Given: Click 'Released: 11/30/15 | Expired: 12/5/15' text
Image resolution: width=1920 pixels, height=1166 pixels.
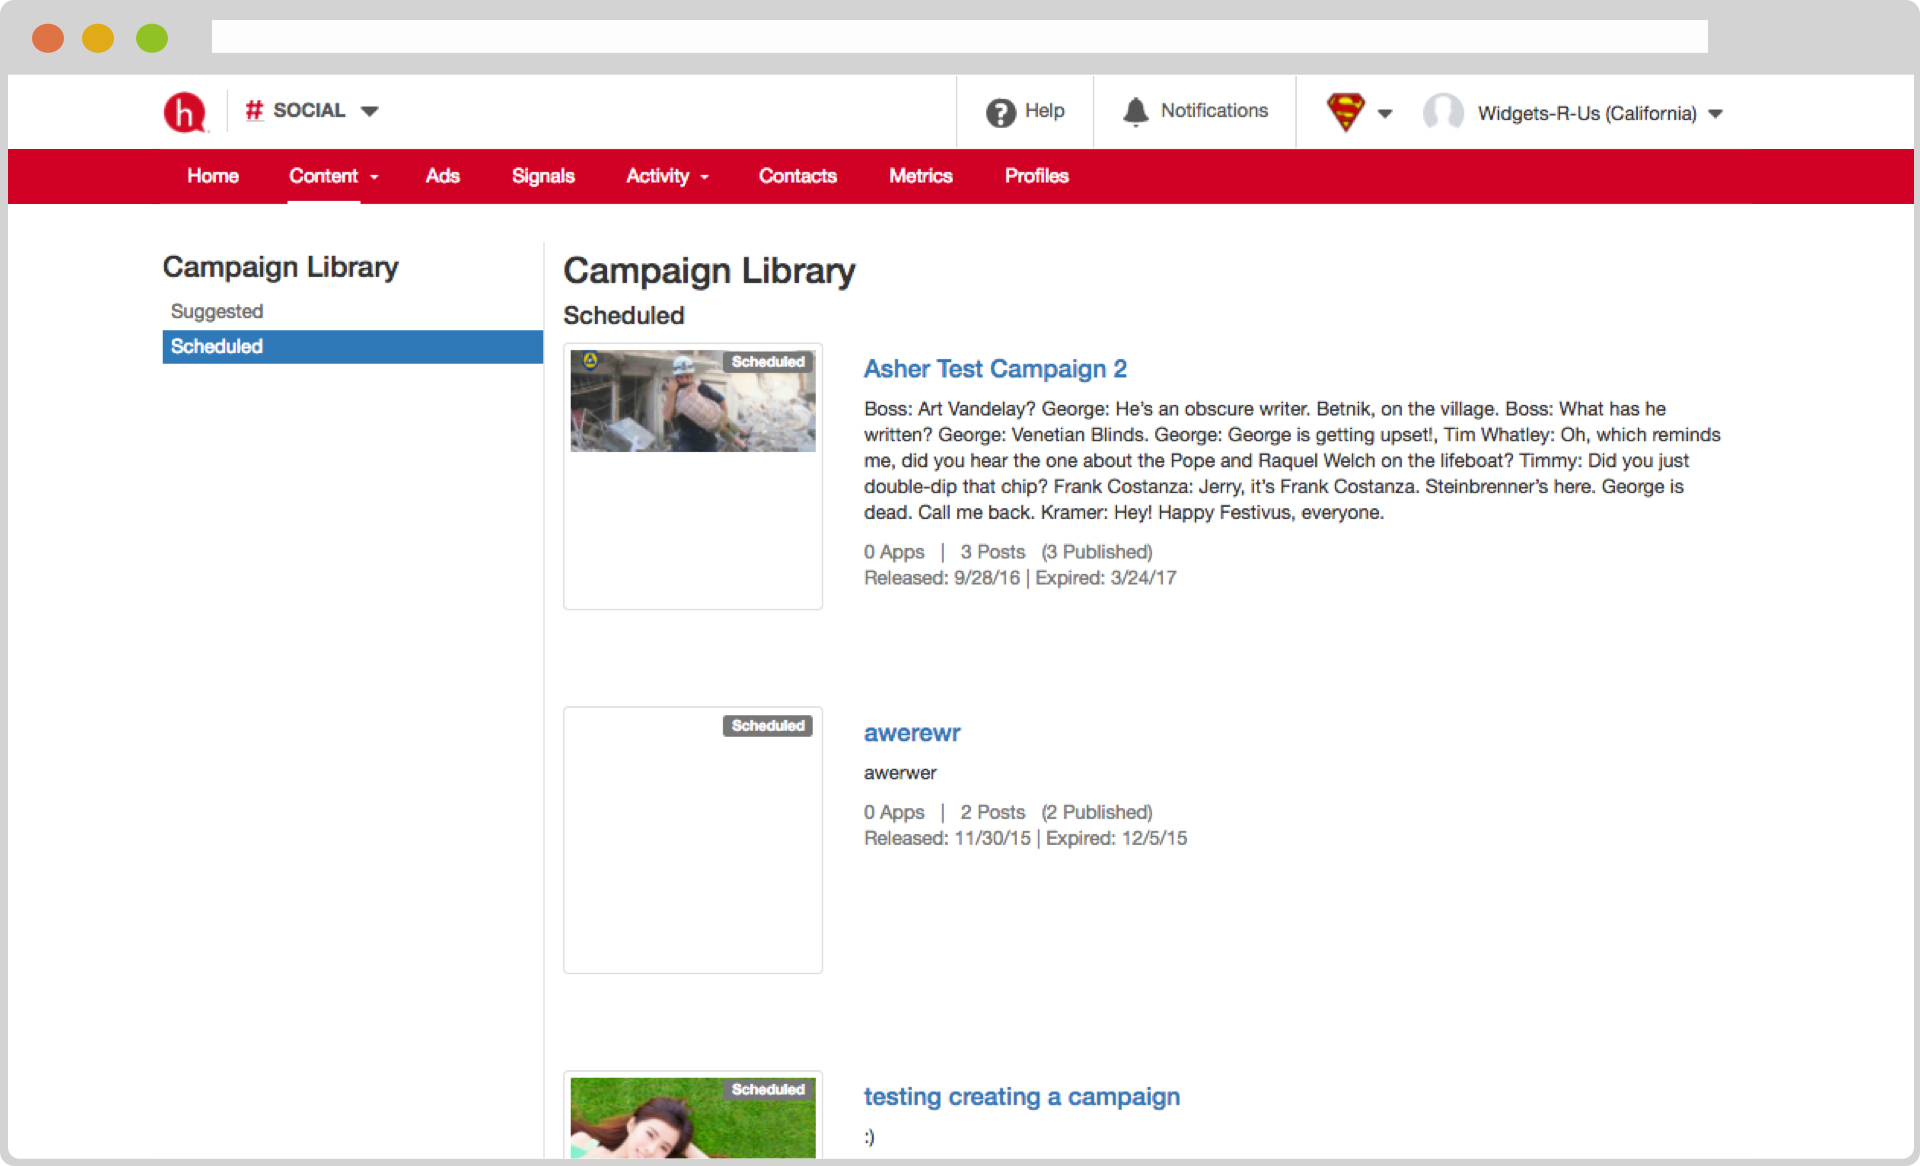Looking at the screenshot, I should tap(1026, 838).
